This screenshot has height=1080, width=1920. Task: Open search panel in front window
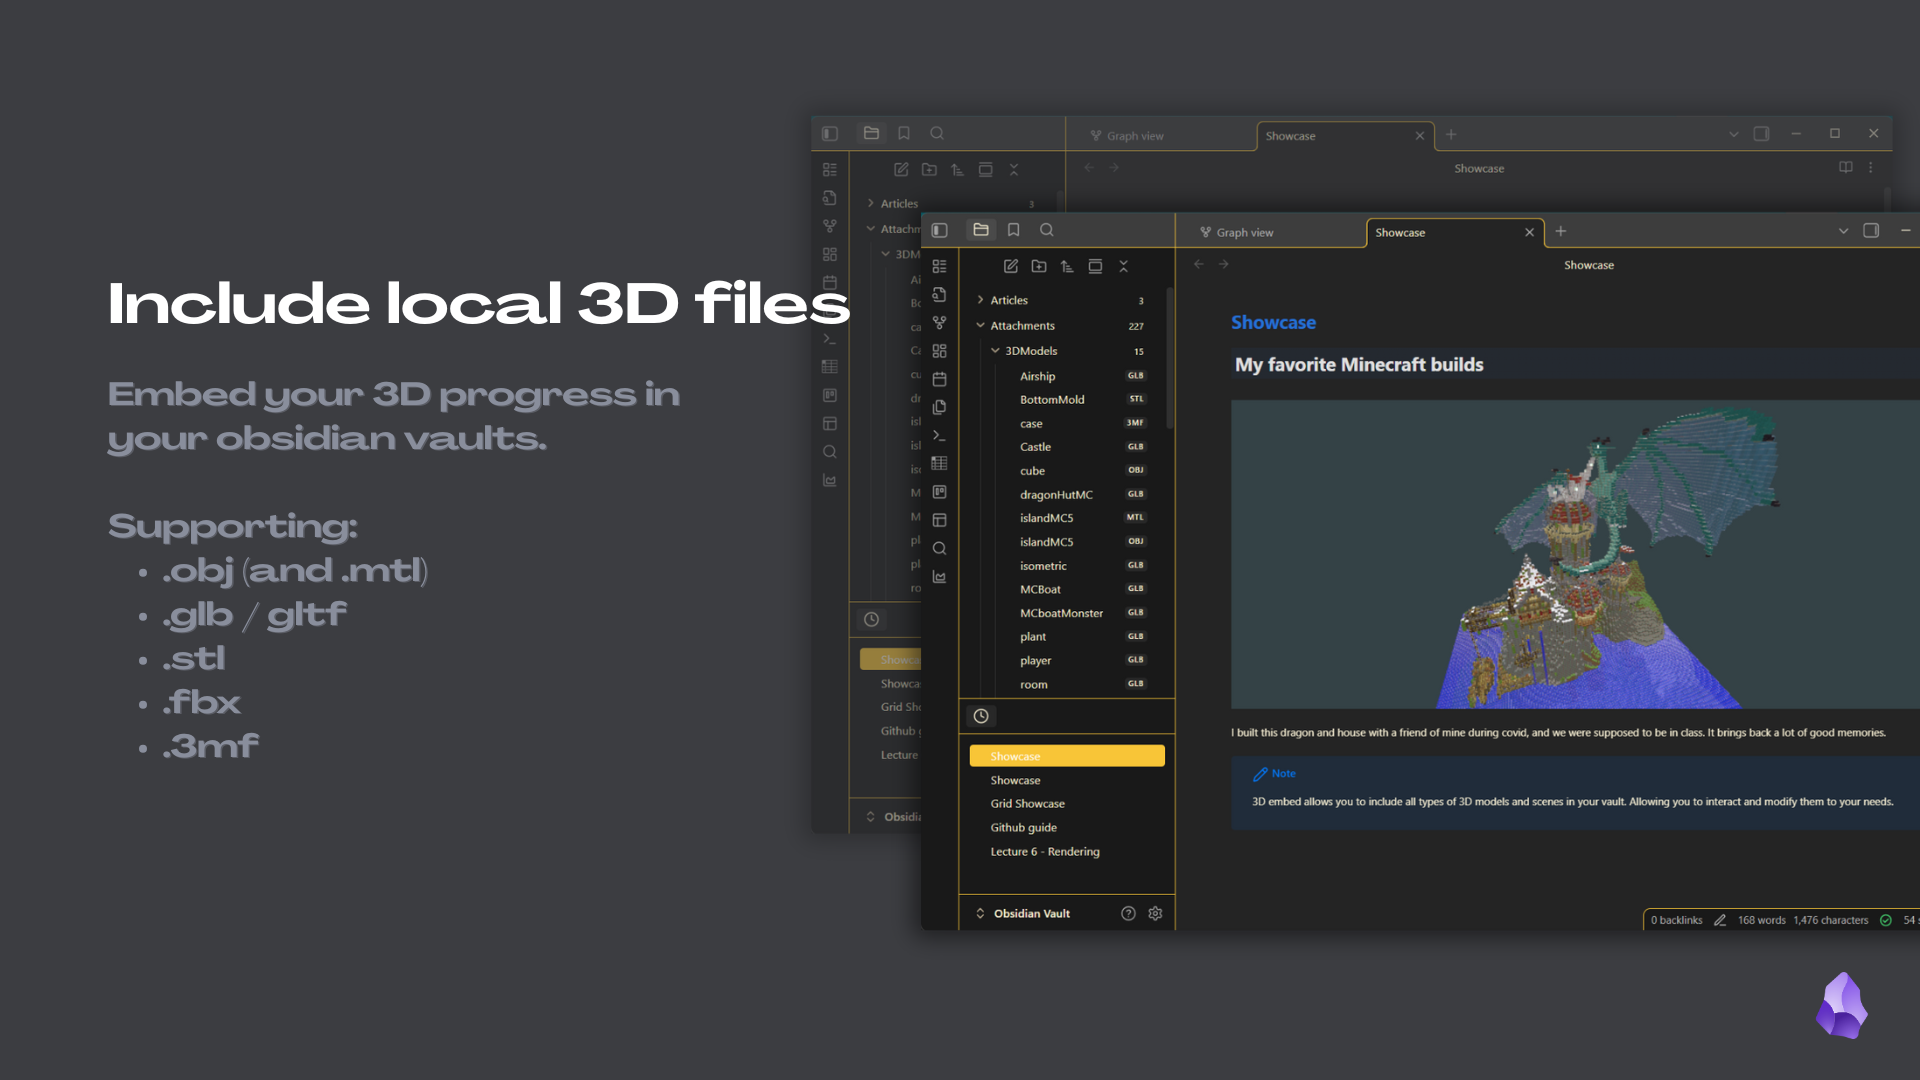[x=1047, y=230]
